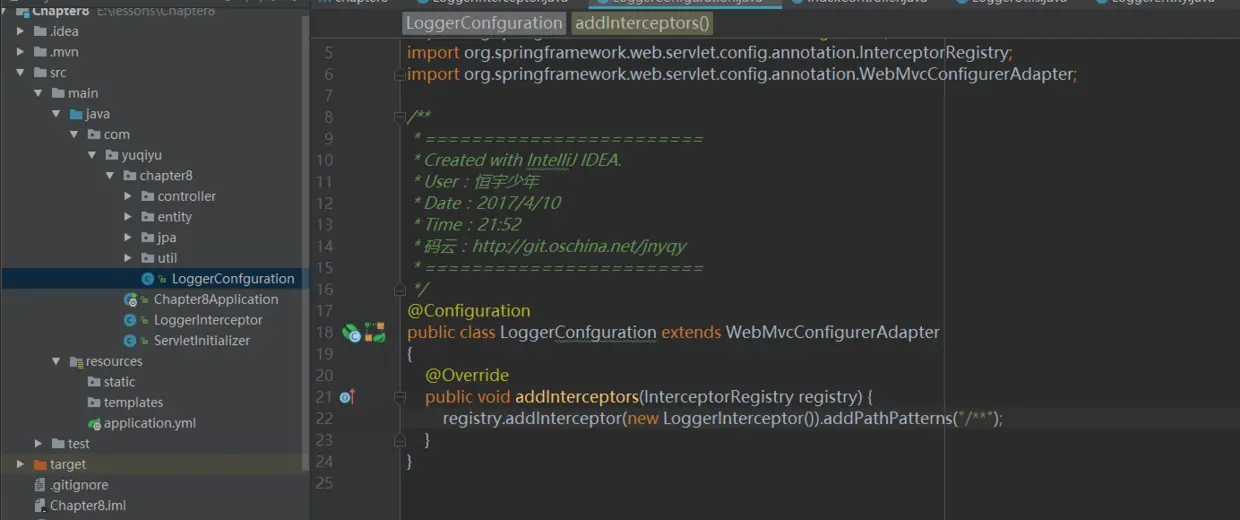Collapse the resources folder arrow
The height and width of the screenshot is (520, 1240).
tap(57, 361)
